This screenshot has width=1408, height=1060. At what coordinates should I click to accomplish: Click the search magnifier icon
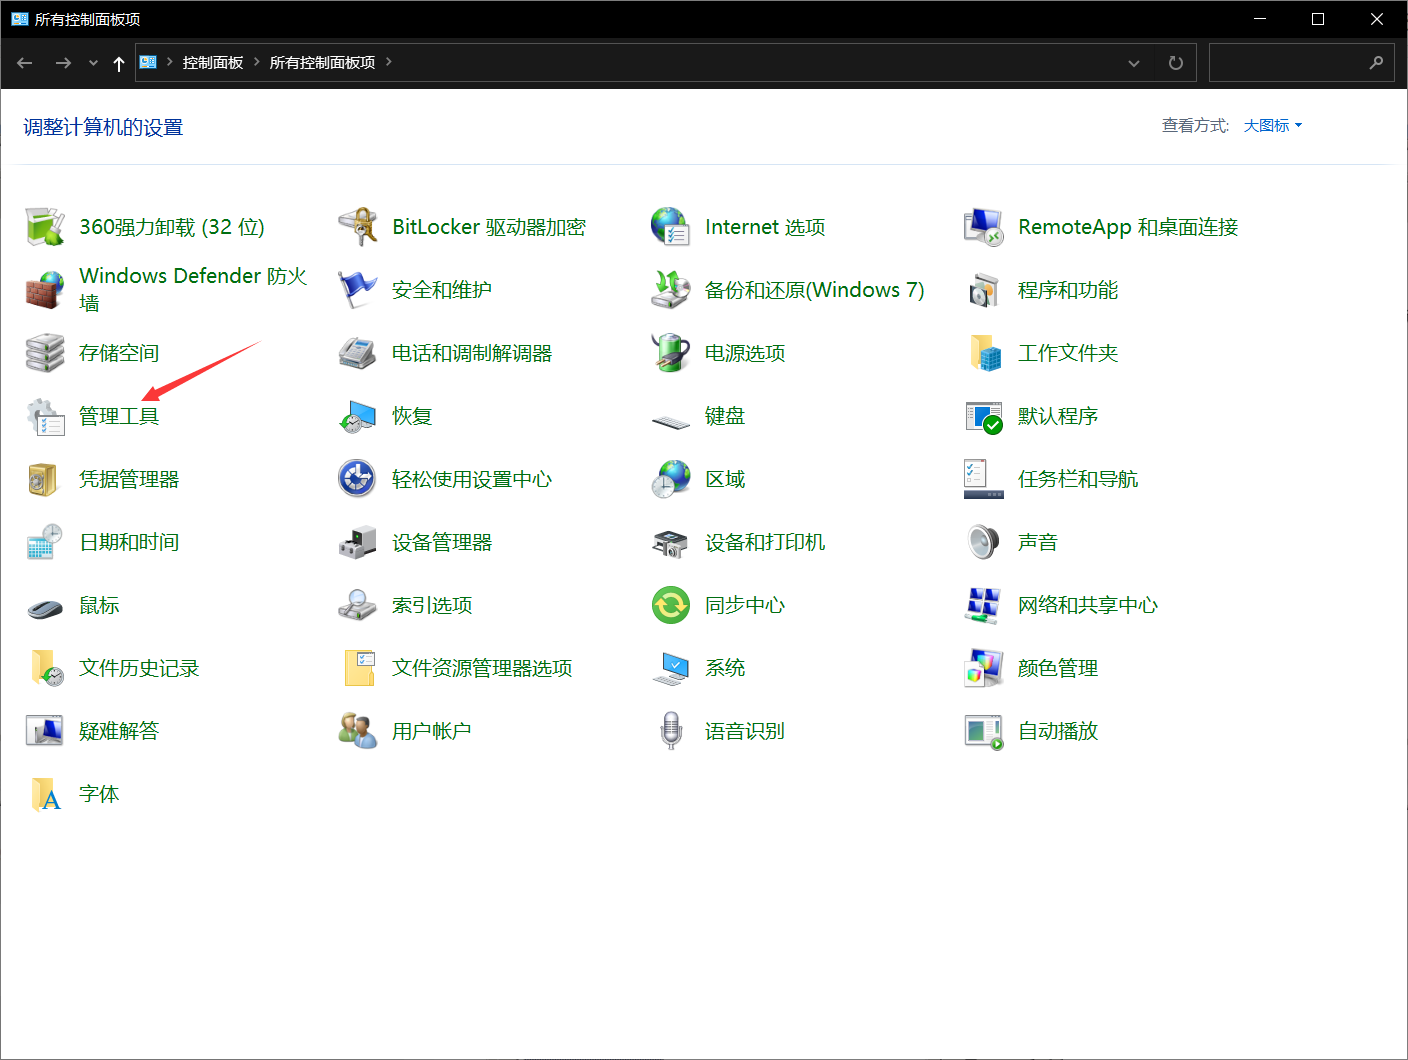[x=1376, y=62]
